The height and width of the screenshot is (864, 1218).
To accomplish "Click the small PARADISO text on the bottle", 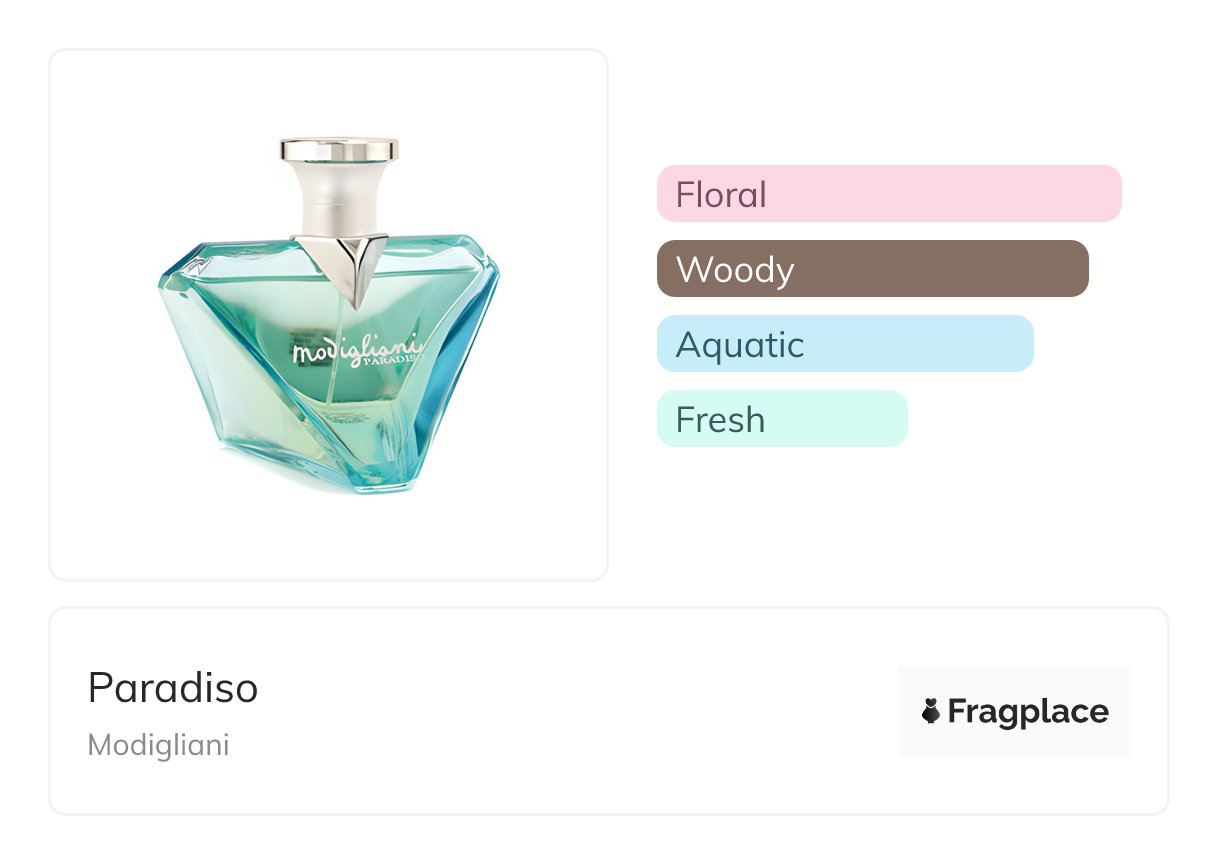I will click(x=399, y=364).
